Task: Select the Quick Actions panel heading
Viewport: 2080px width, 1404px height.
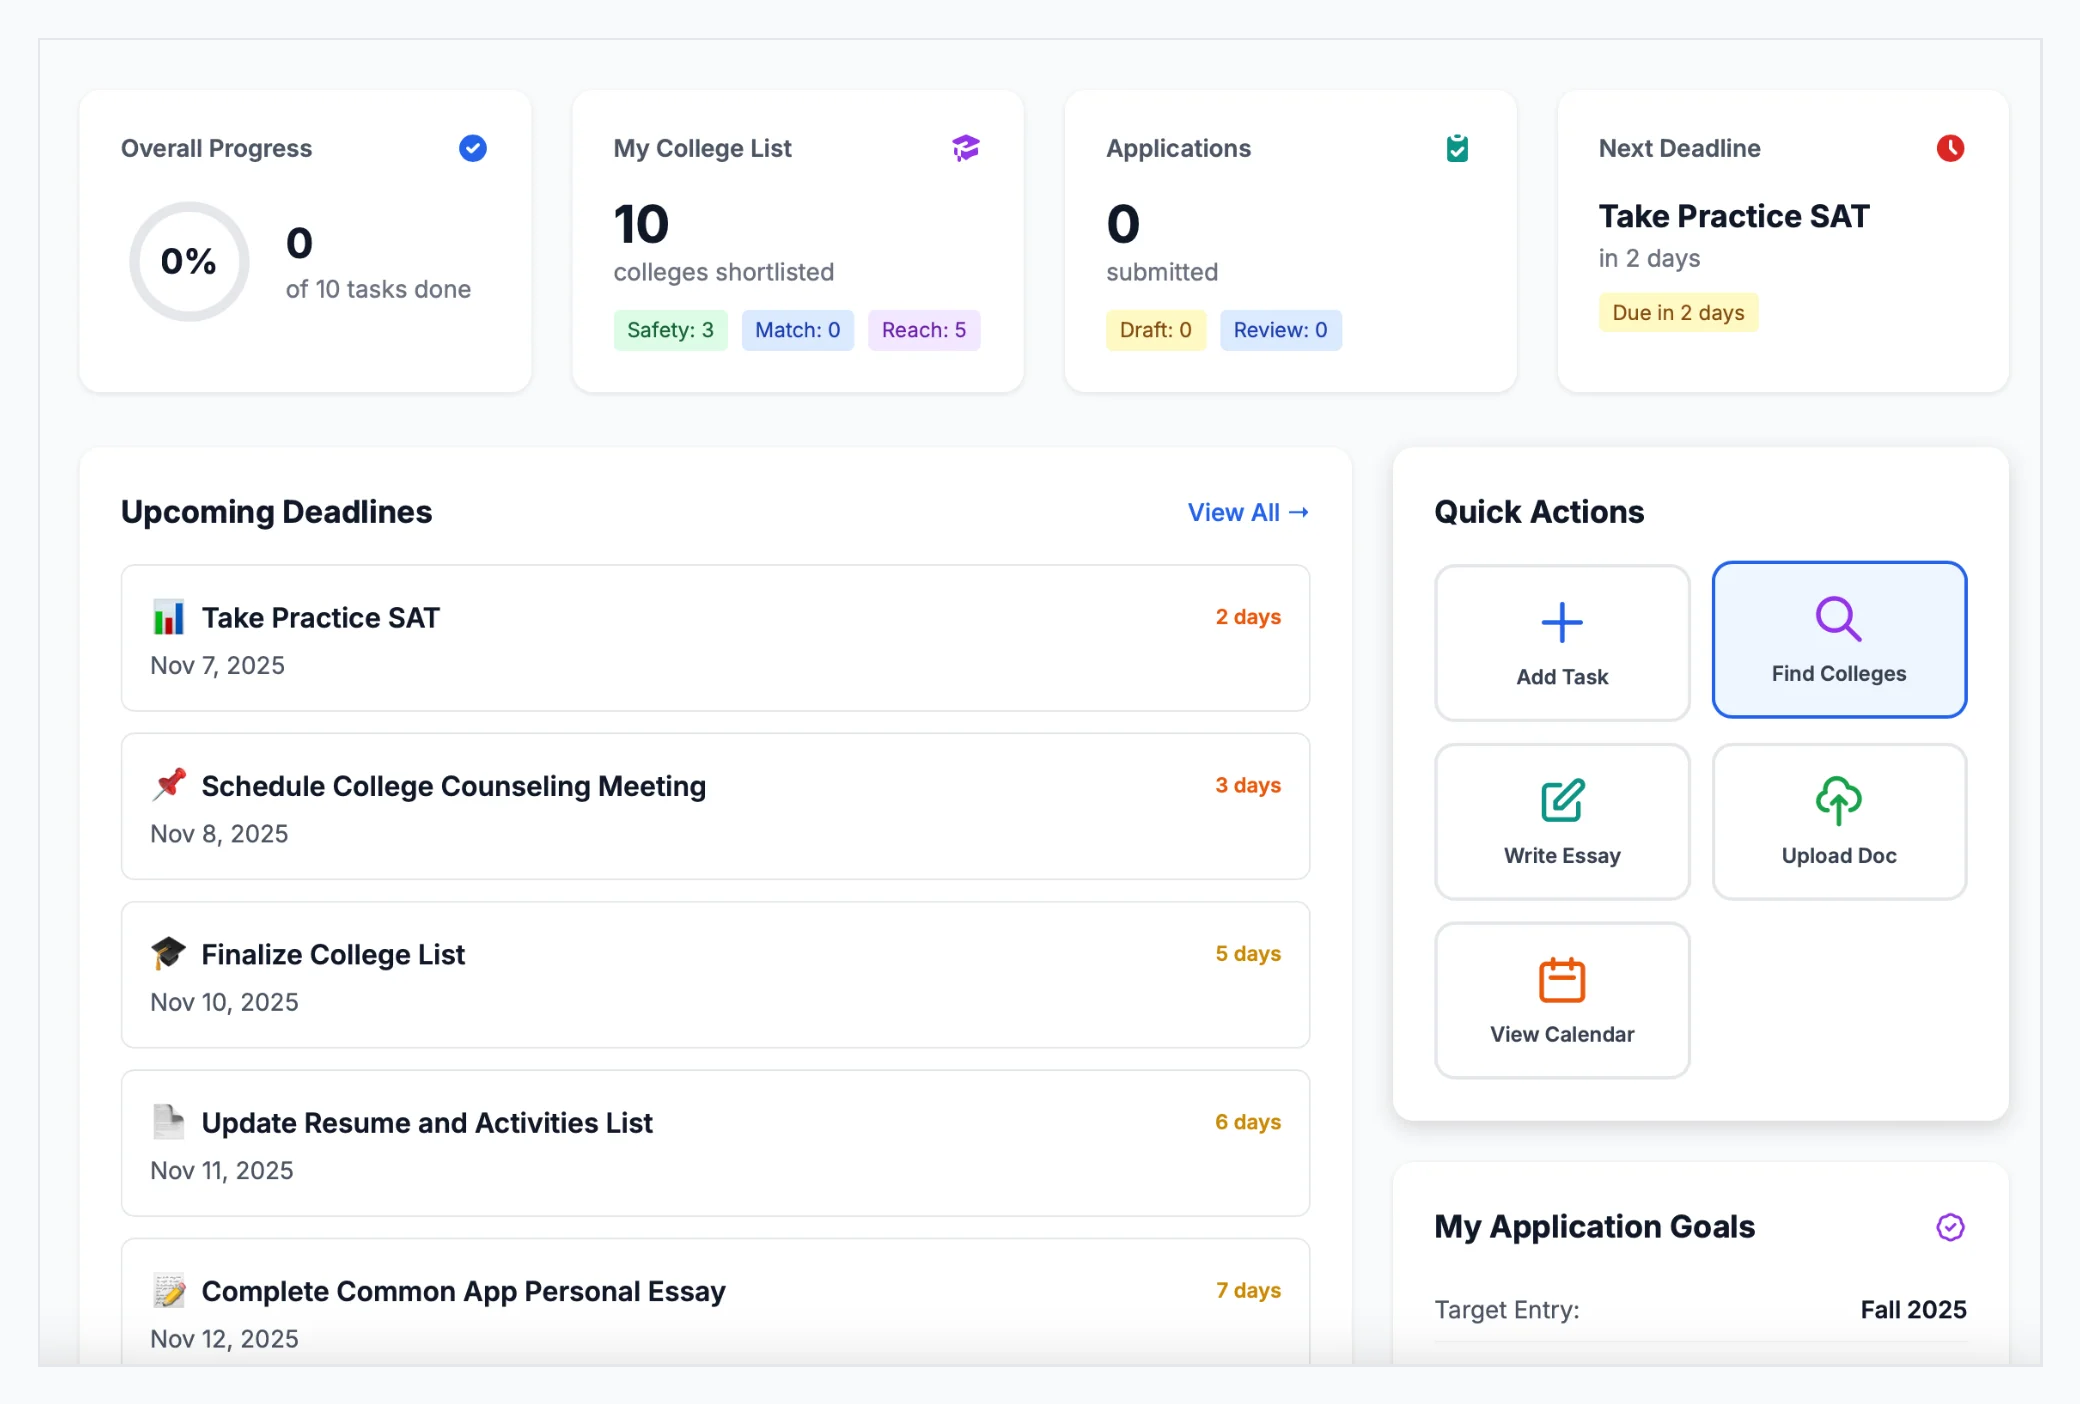Action: pos(1537,511)
